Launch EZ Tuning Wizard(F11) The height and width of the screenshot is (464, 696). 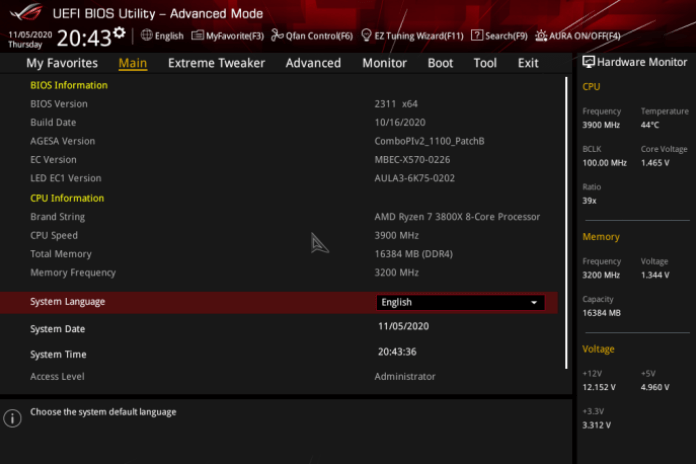(412, 36)
